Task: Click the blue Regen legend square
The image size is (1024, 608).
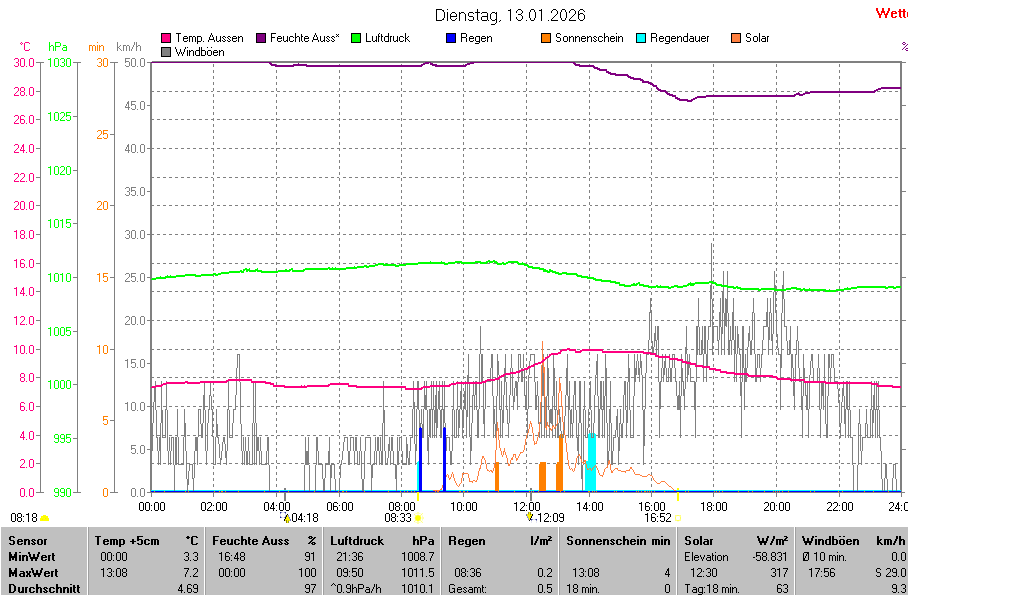Action: click(x=450, y=39)
